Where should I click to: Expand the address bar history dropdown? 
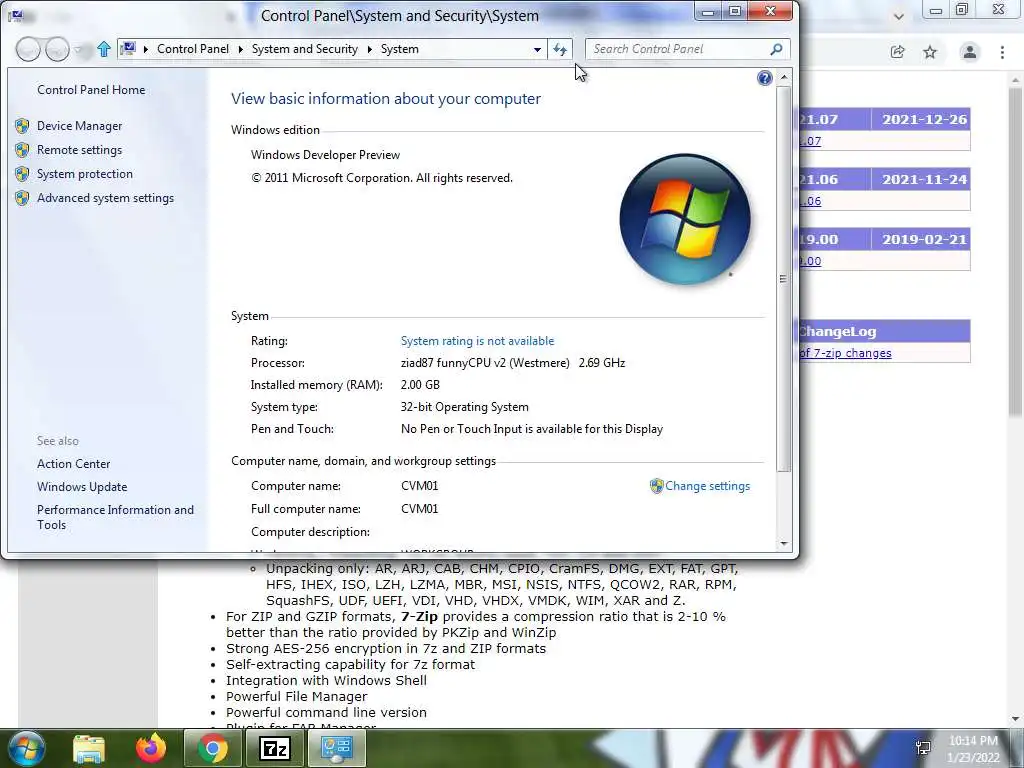click(x=537, y=49)
